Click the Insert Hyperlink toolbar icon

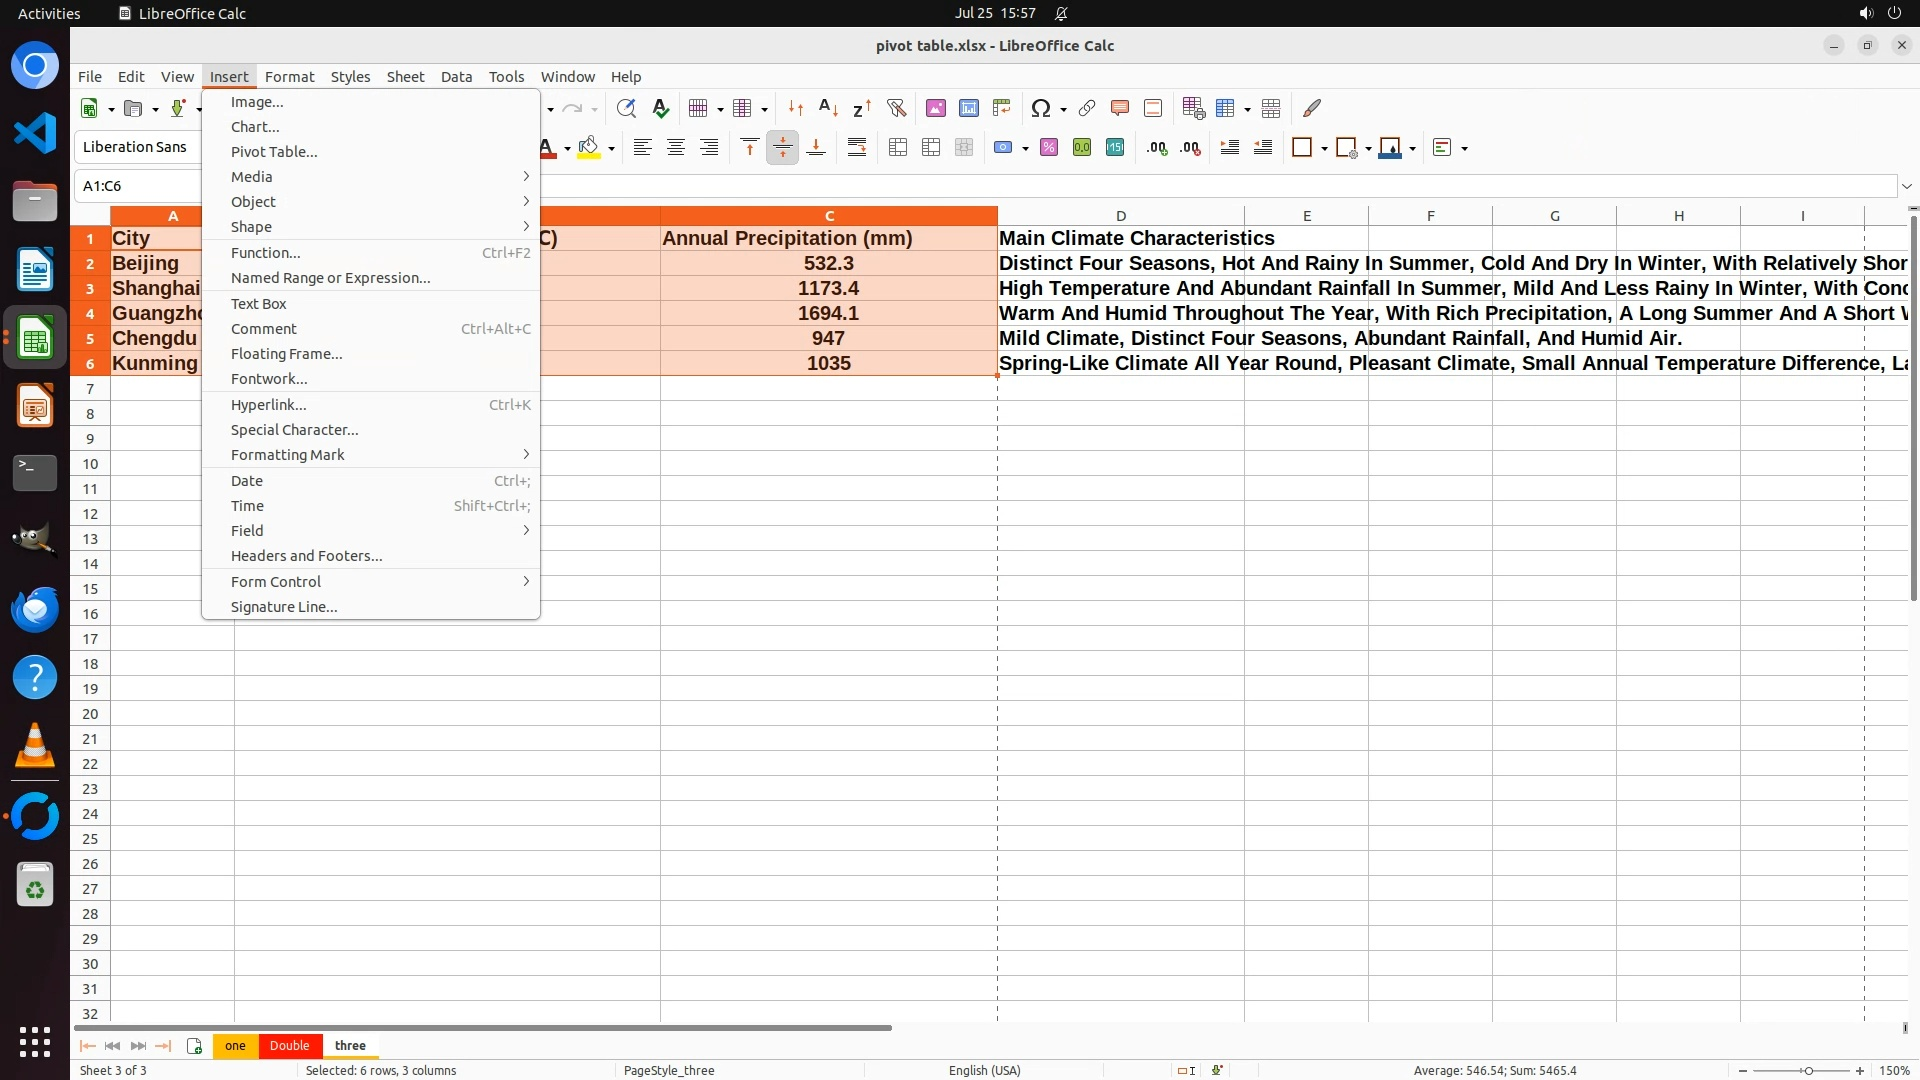pos(1086,108)
